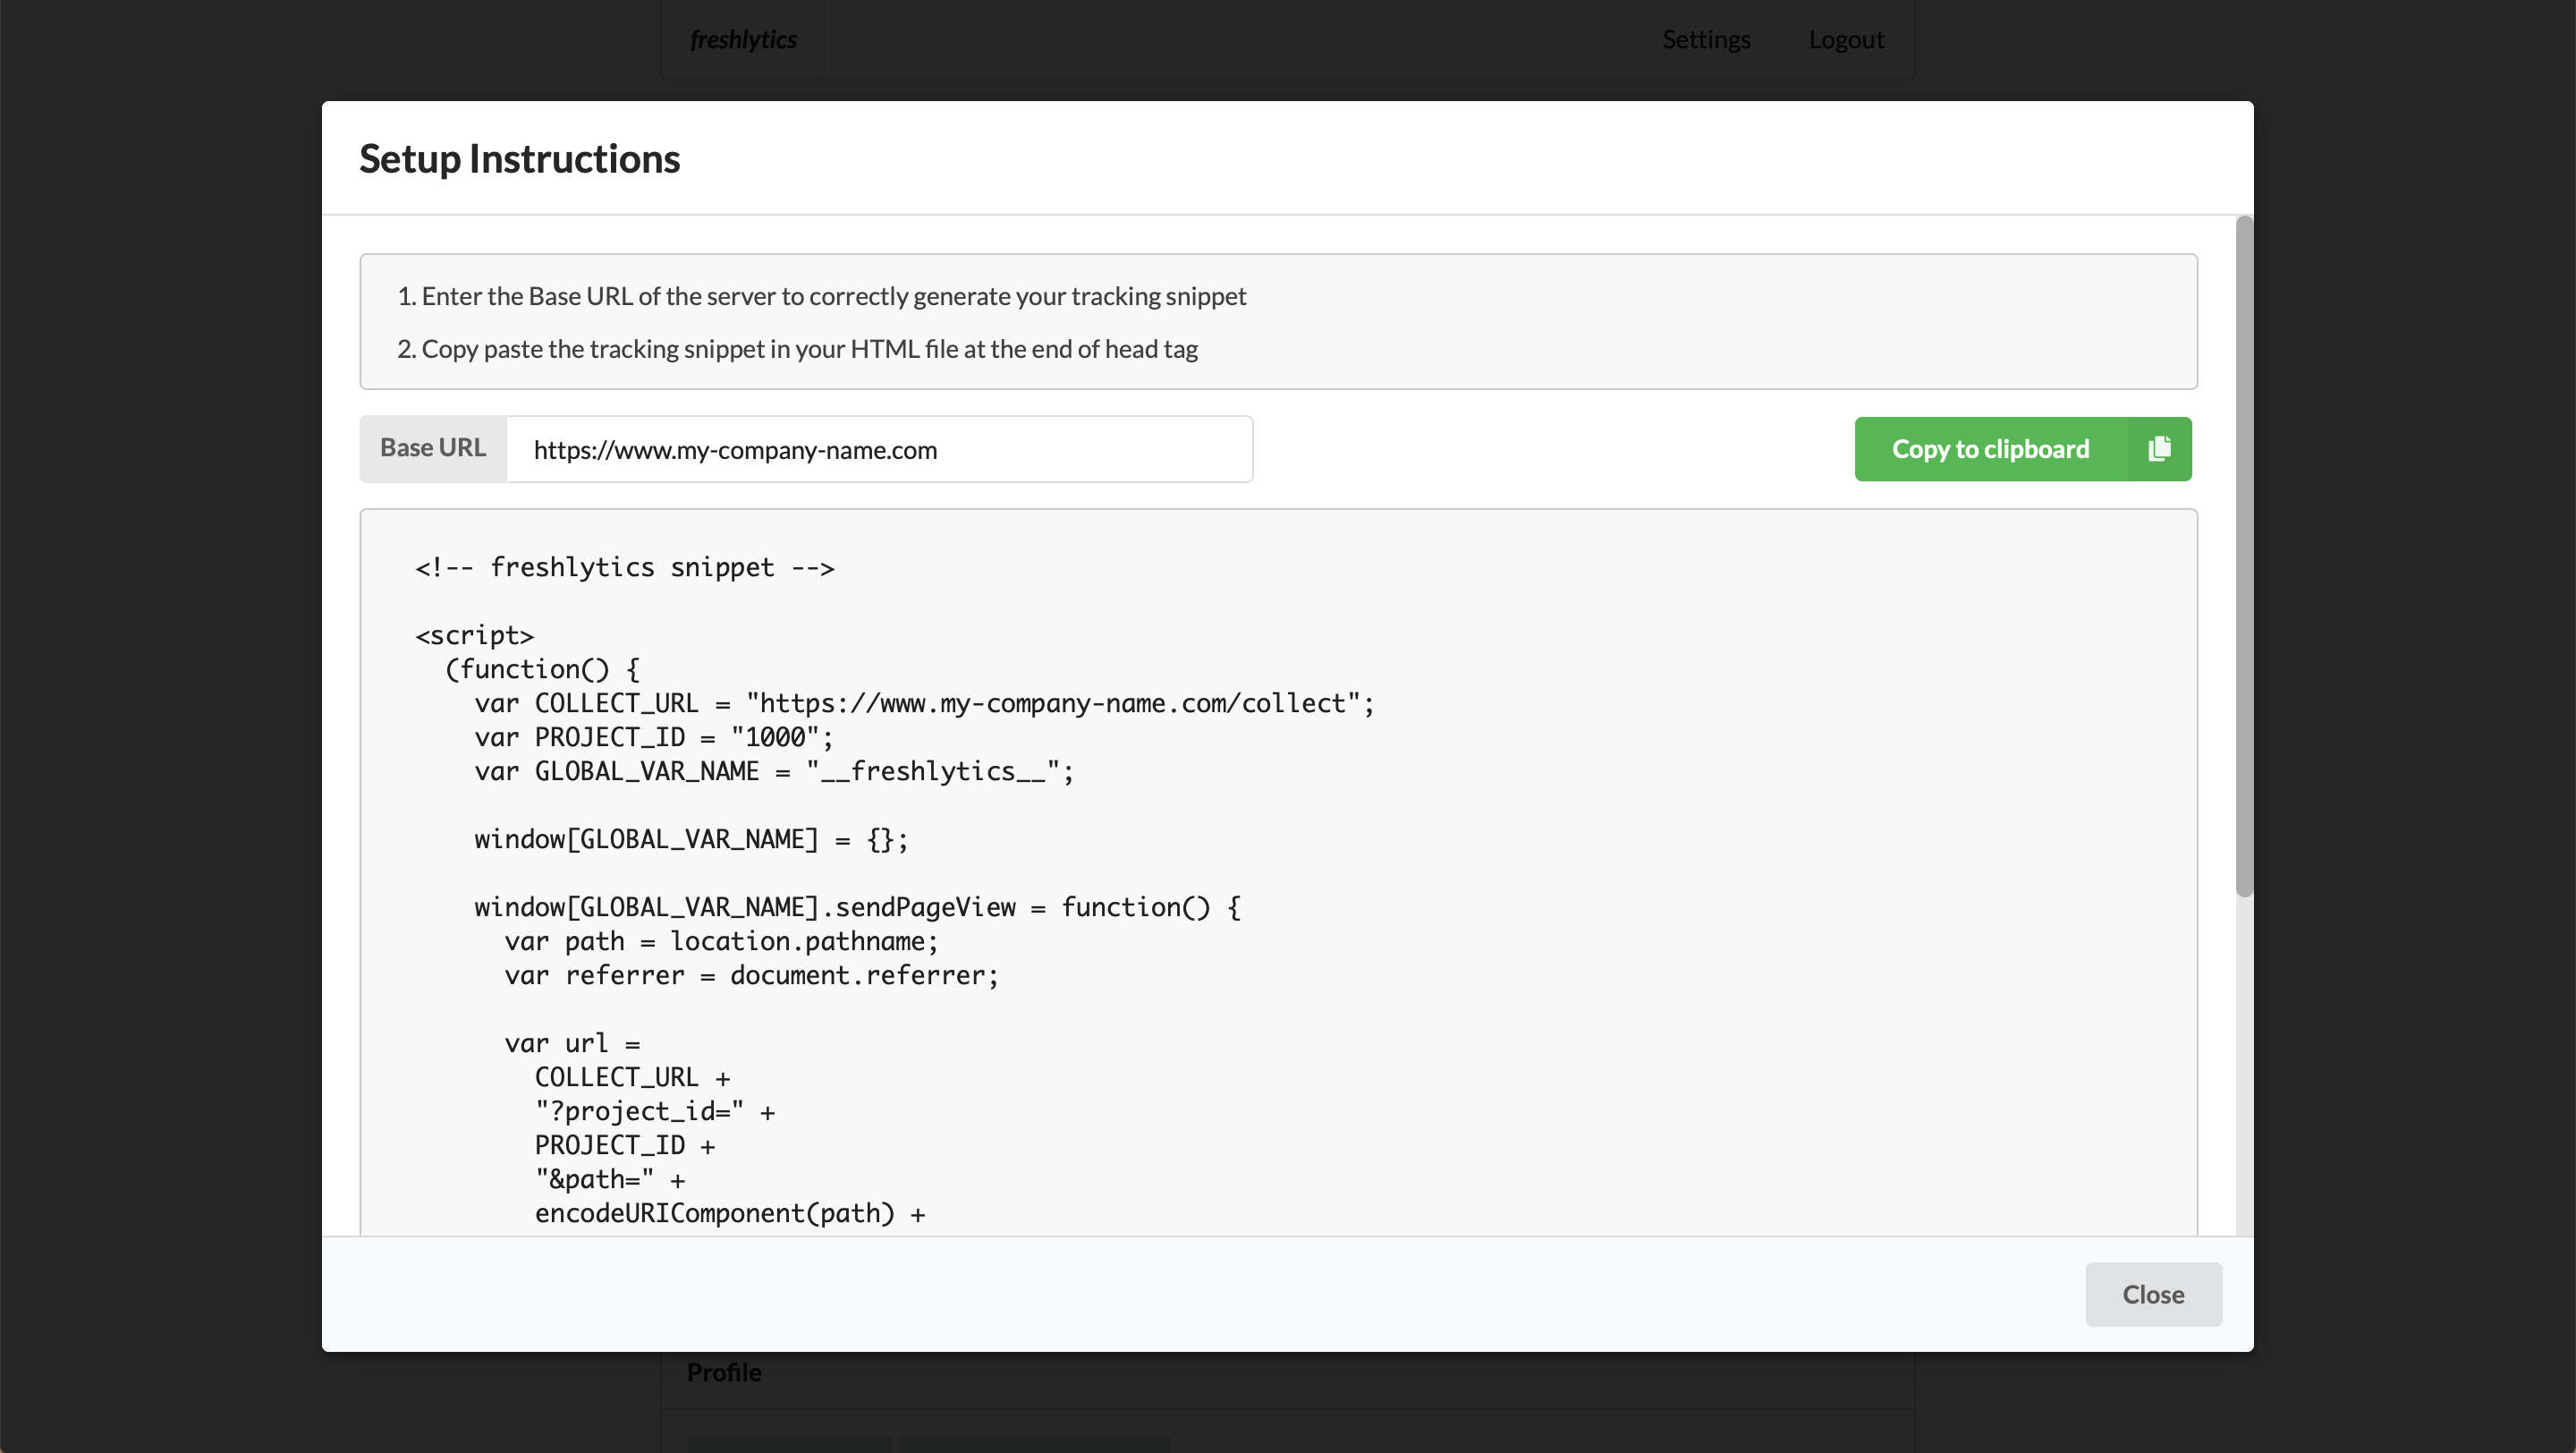This screenshot has height=1453, width=2576.
Task: Click the GLOBAL_VAR_NAME declaration line
Action: click(773, 771)
